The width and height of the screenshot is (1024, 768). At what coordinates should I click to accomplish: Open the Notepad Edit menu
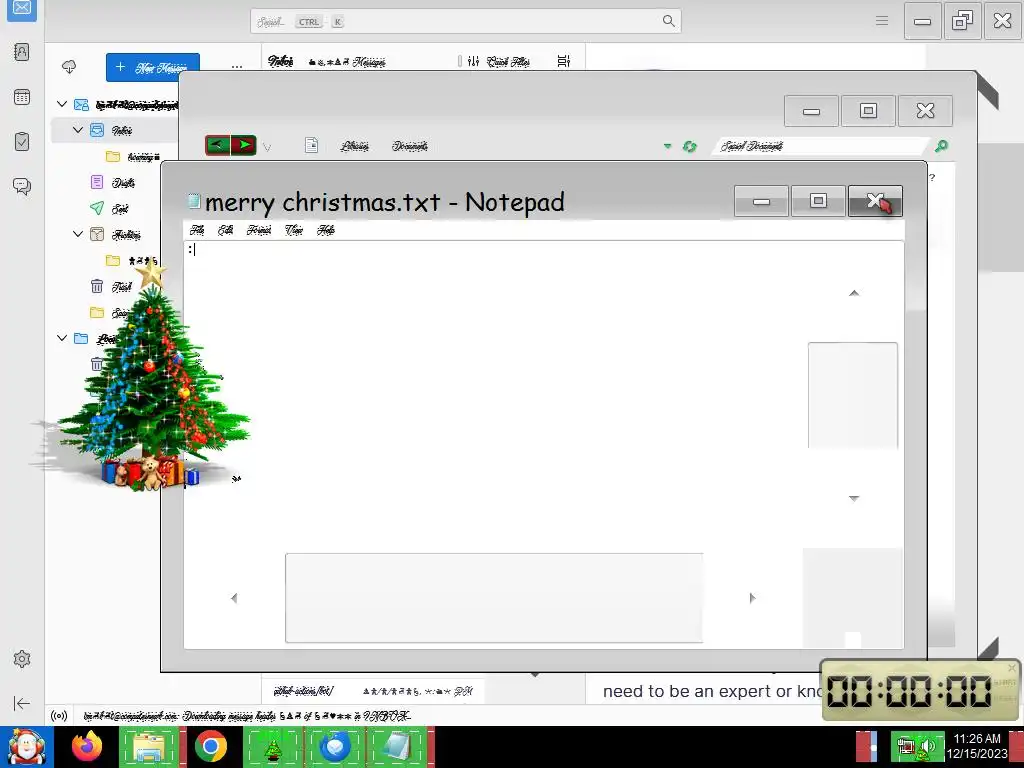click(225, 230)
